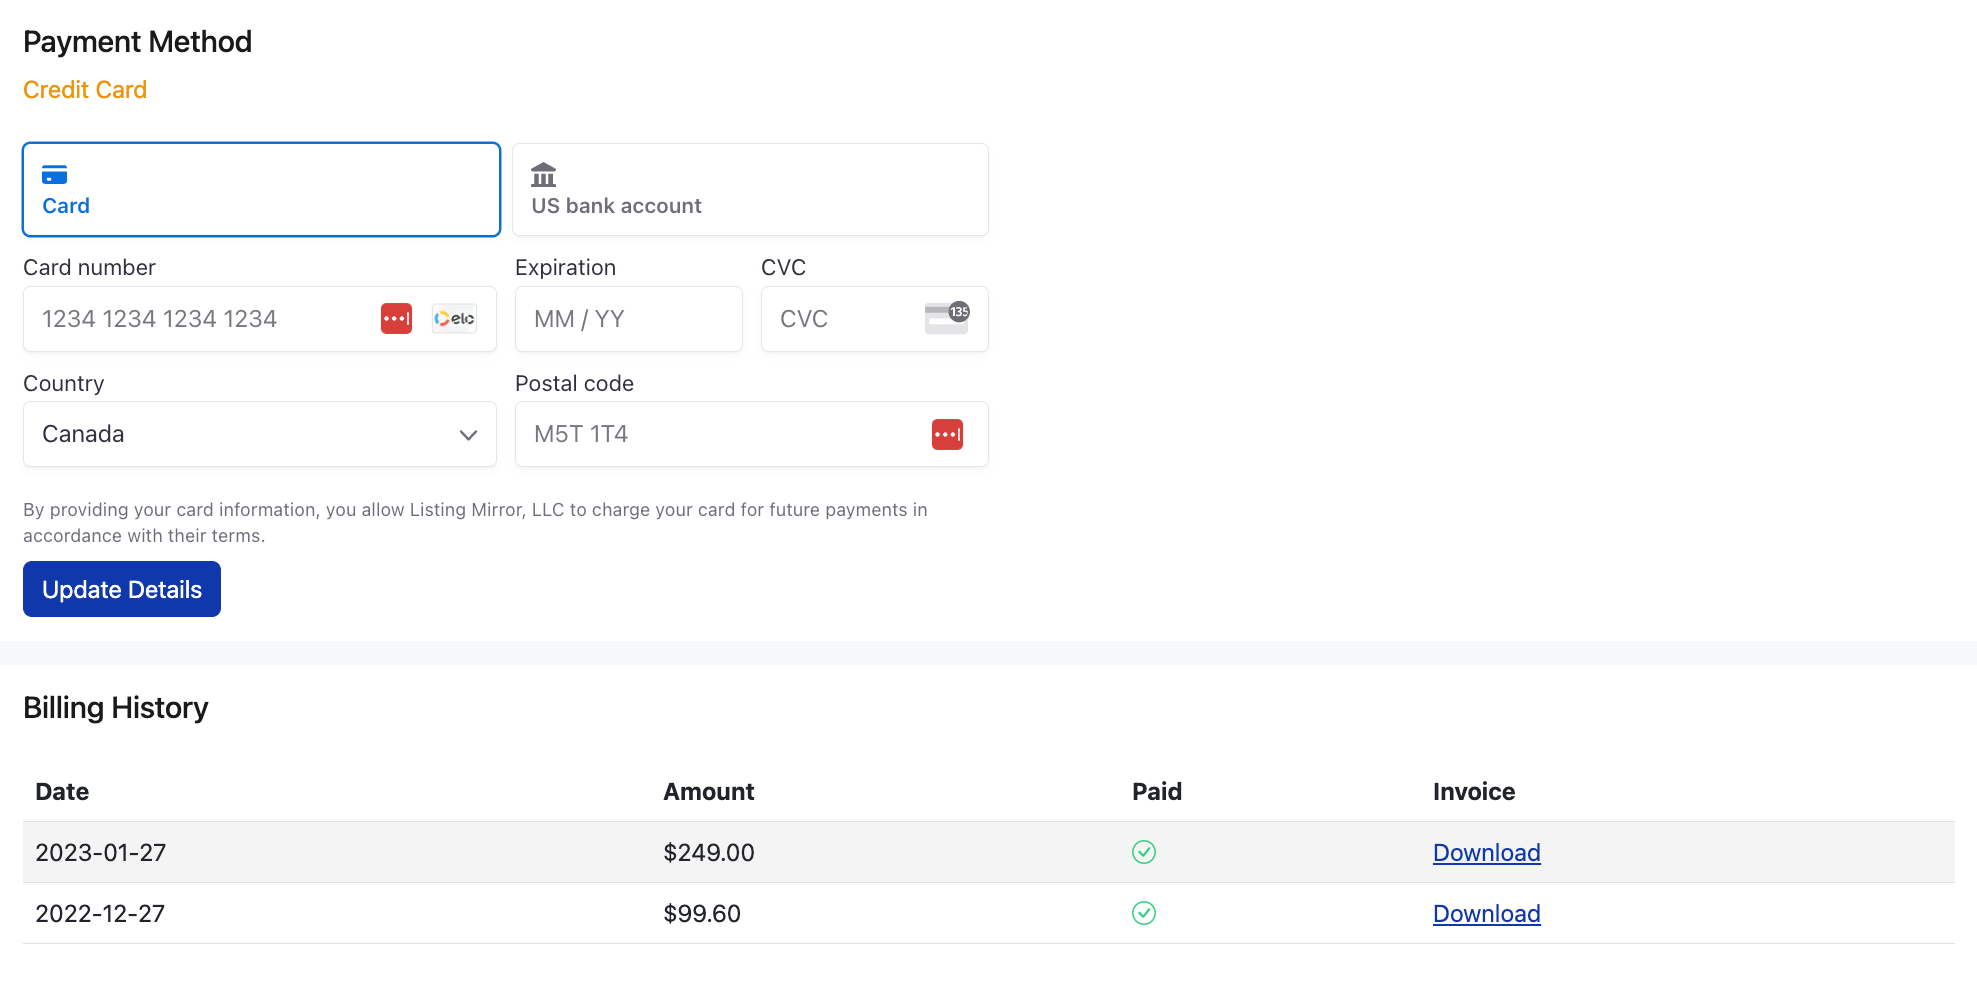Click the CVC card hint icon

(x=947, y=318)
